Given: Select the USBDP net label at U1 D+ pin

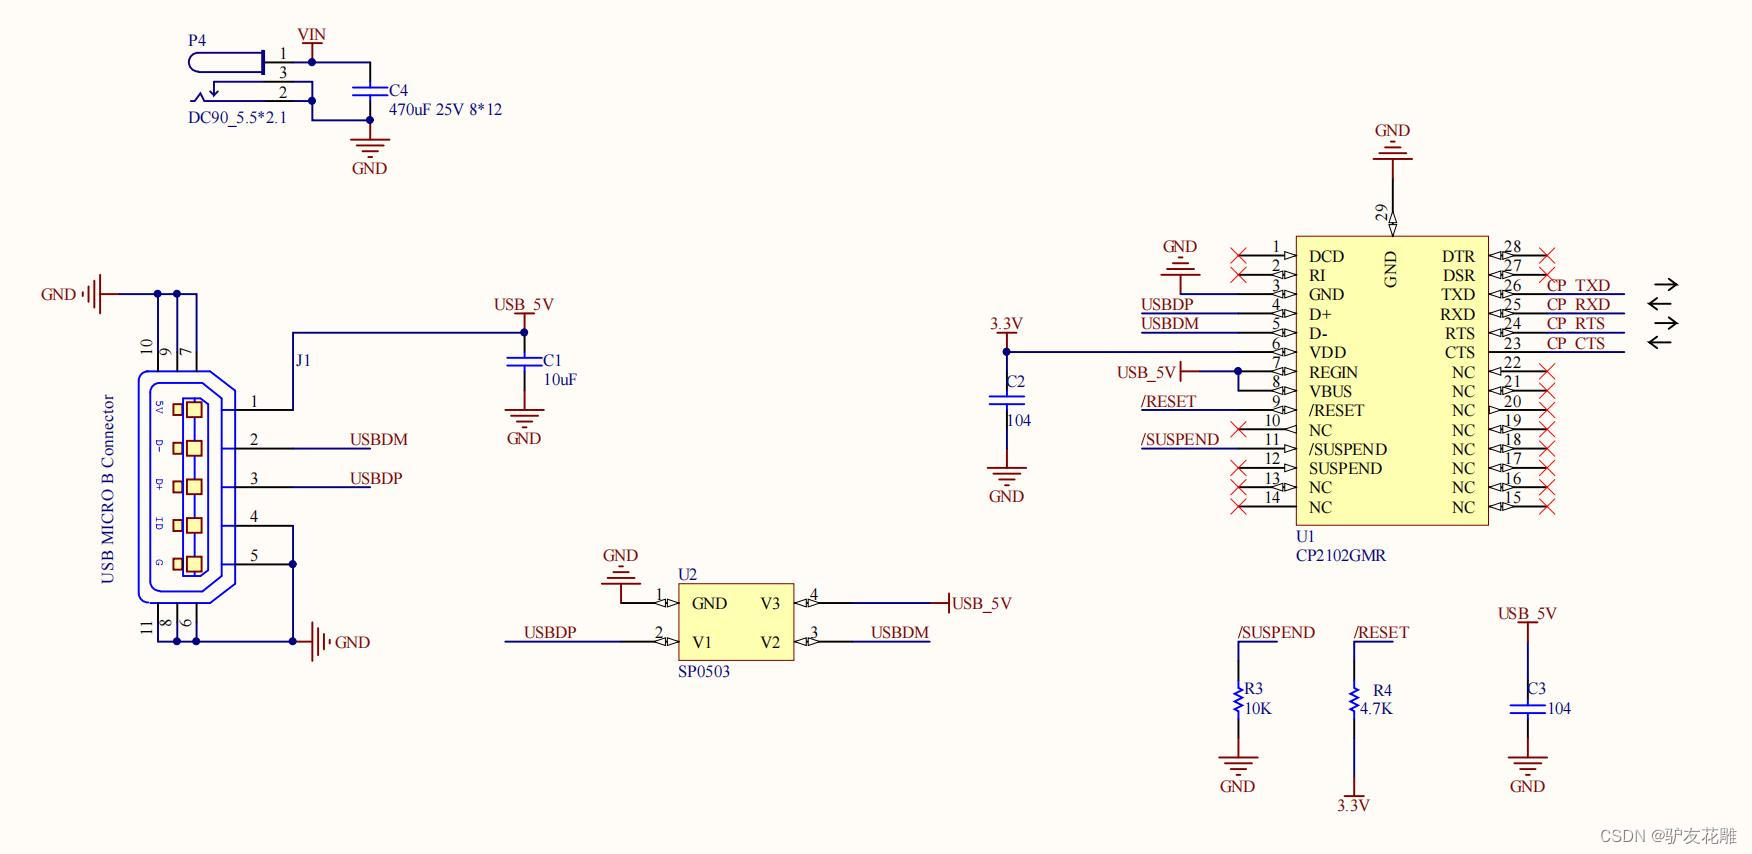Looking at the screenshot, I should click(x=1167, y=304).
